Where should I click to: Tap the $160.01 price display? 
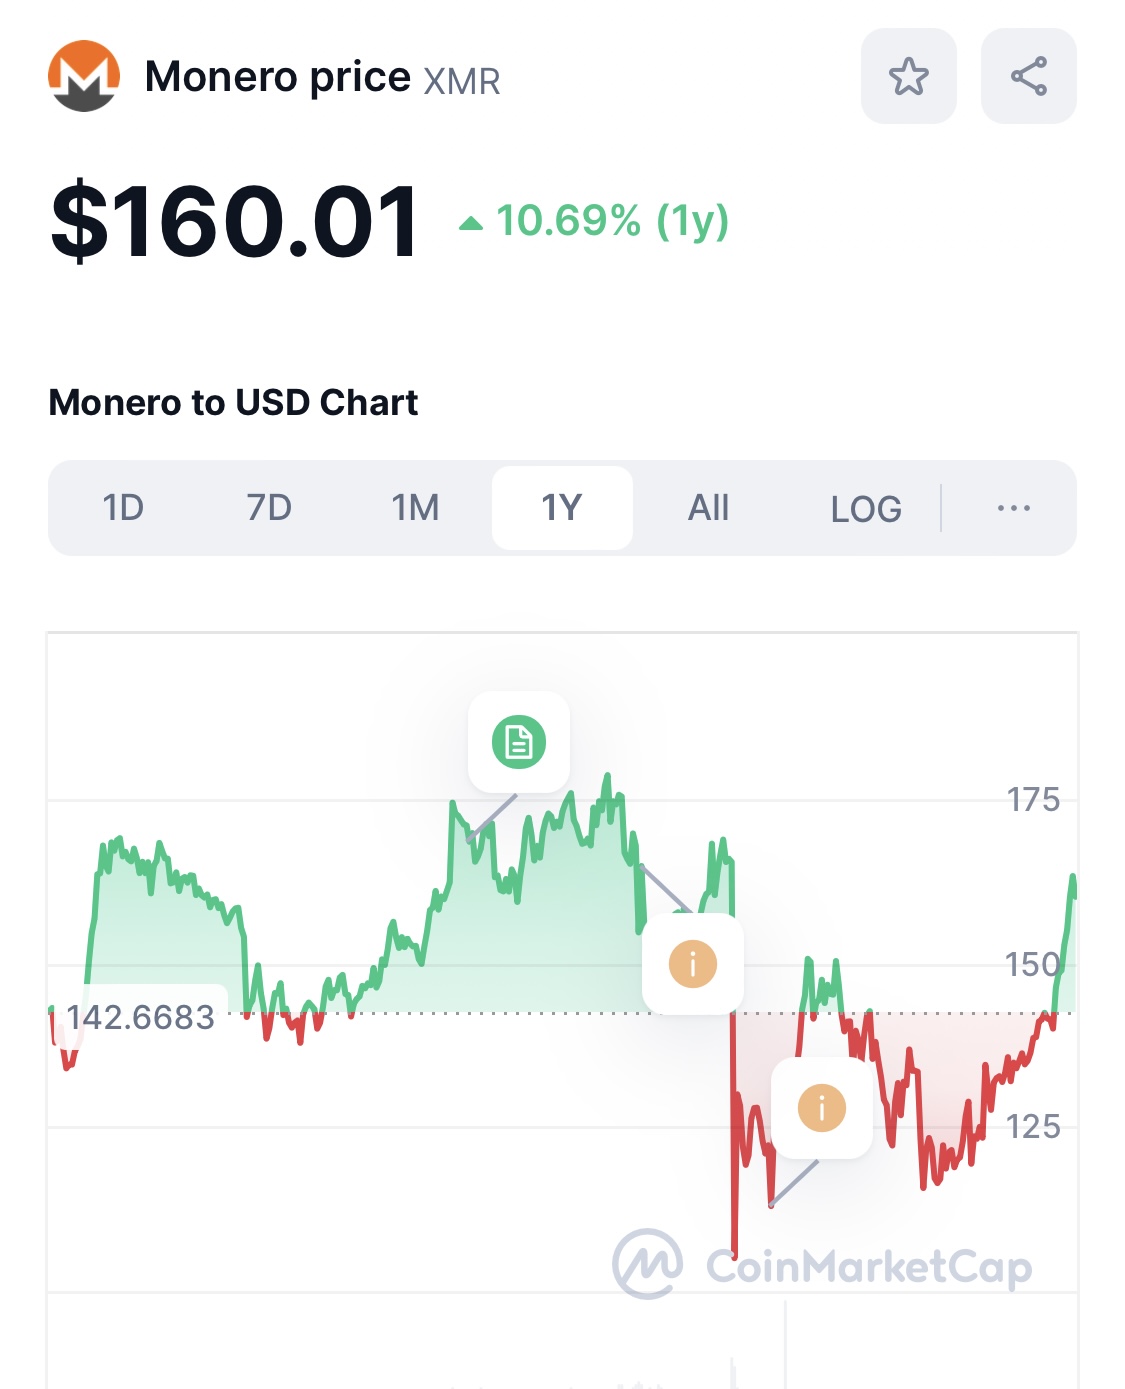coord(235,221)
